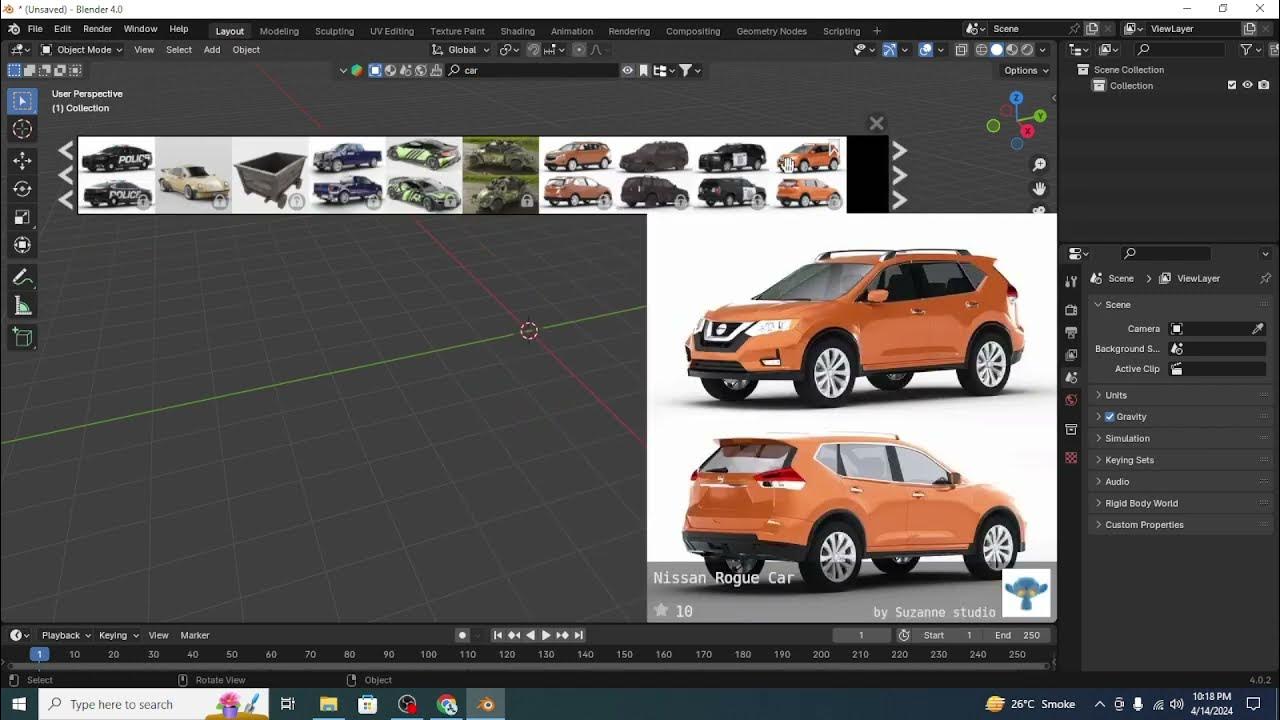Viewport: 1280px width, 720px height.
Task: Close the asset bar with X
Action: [x=877, y=123]
